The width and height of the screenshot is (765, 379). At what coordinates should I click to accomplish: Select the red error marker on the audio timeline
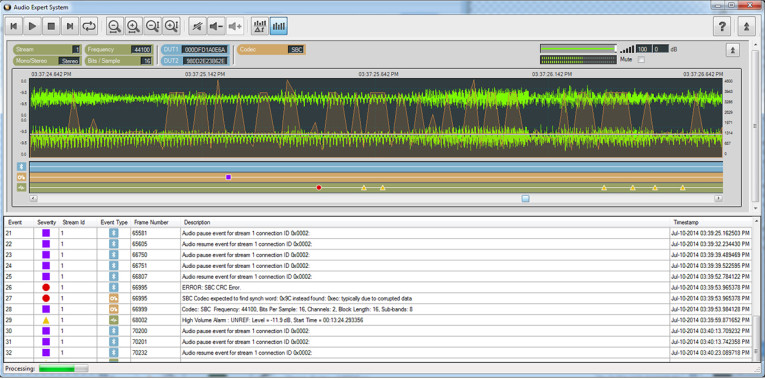click(319, 187)
